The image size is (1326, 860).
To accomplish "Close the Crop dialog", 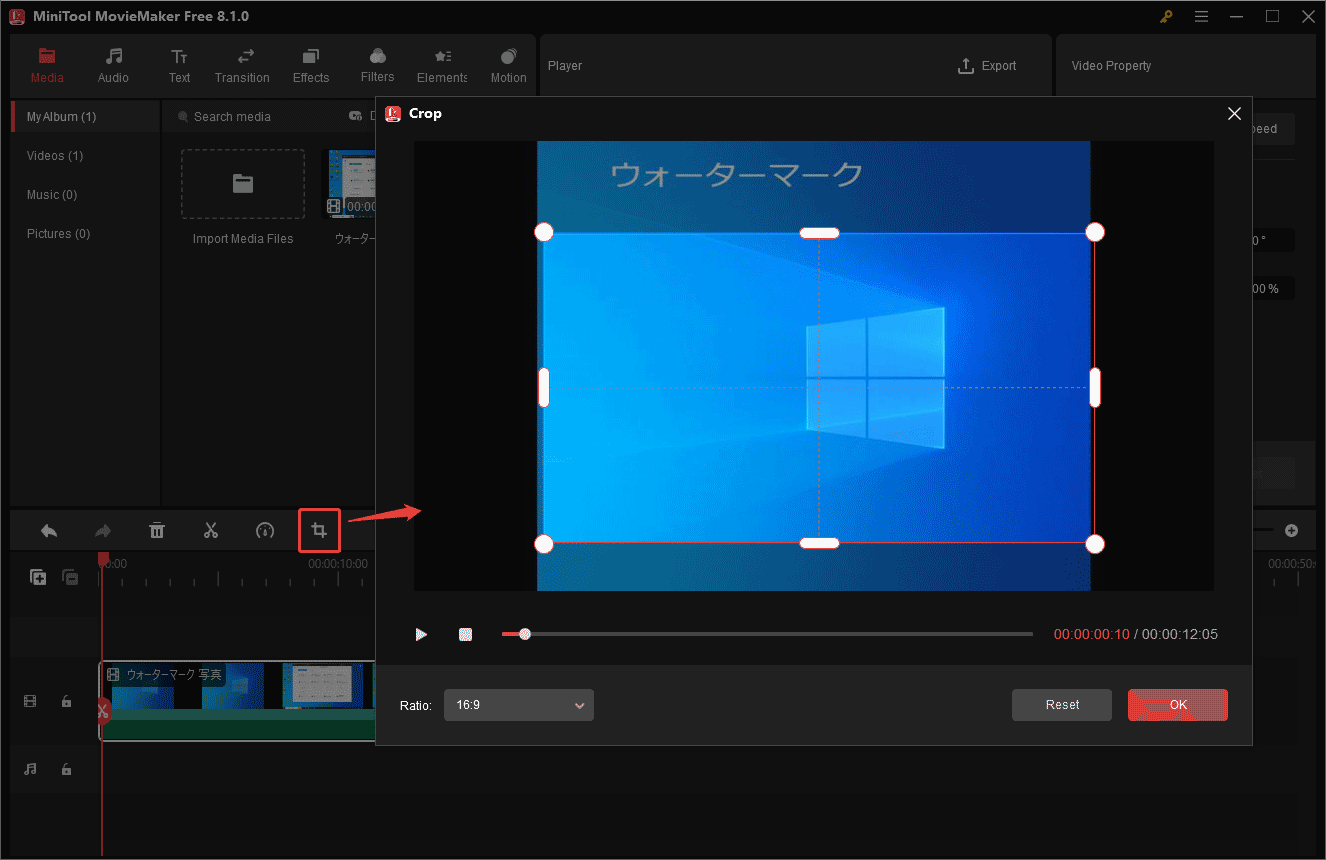I will pyautogui.click(x=1234, y=114).
